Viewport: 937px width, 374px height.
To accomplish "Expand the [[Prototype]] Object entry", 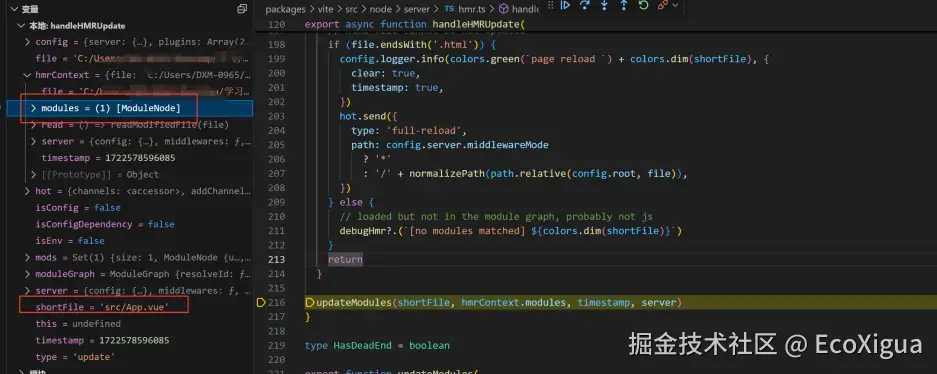I will pos(33,174).
